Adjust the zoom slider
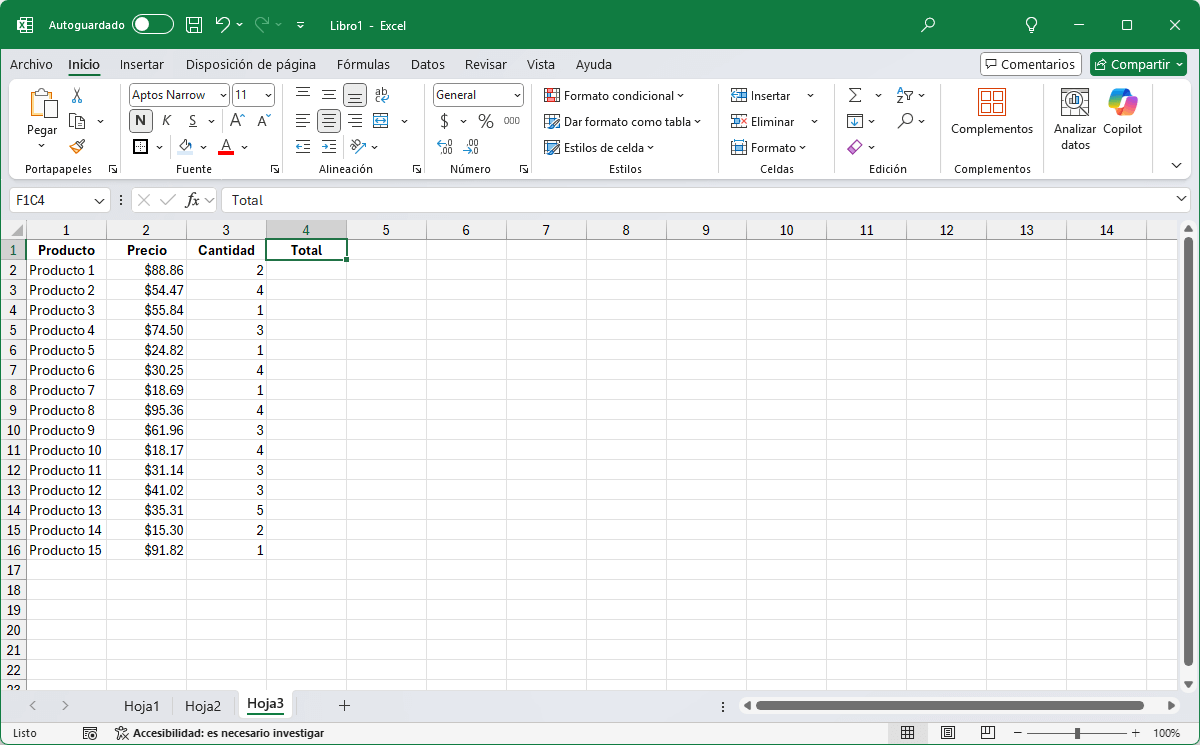 coord(1077,733)
